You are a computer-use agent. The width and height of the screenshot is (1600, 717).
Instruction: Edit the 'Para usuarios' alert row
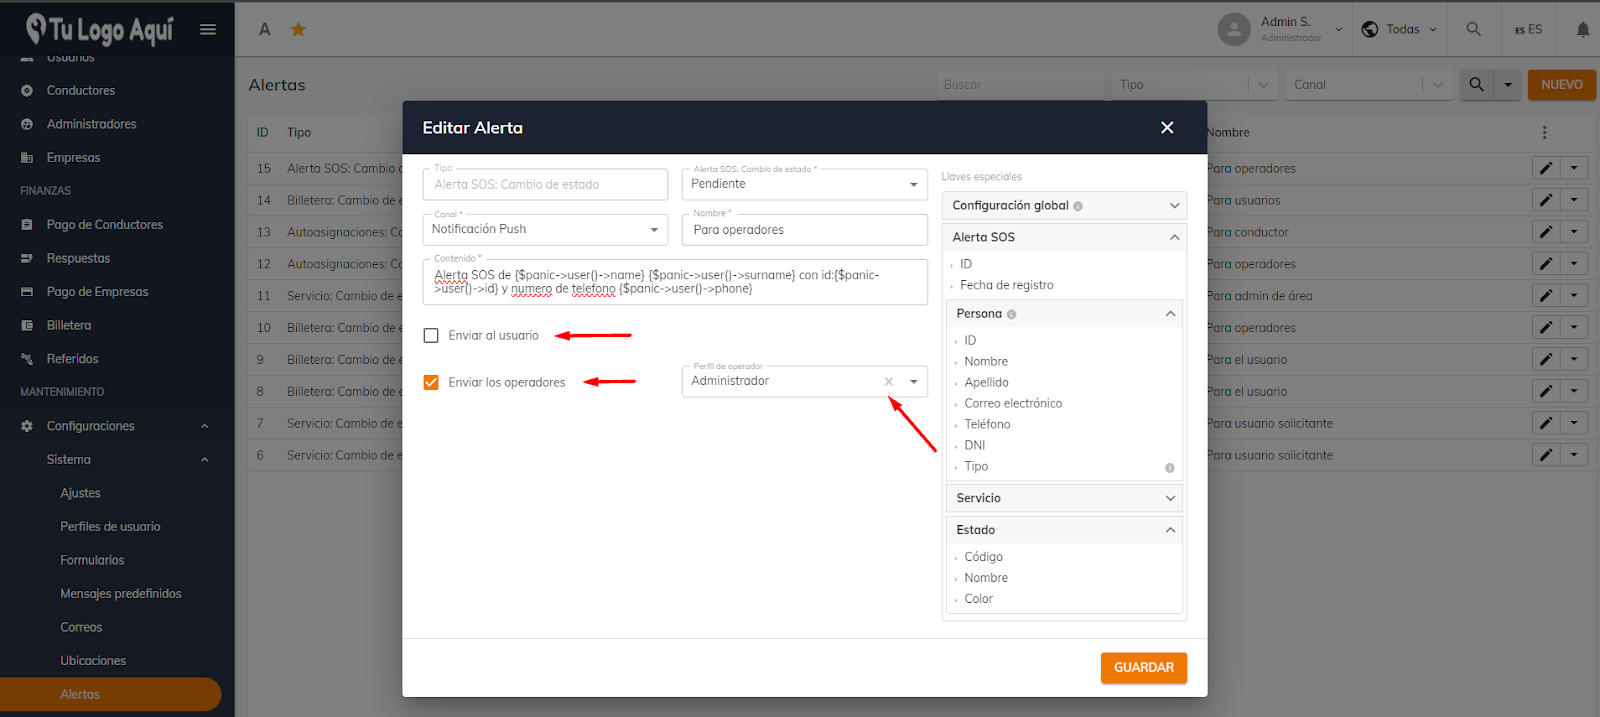pos(1546,200)
